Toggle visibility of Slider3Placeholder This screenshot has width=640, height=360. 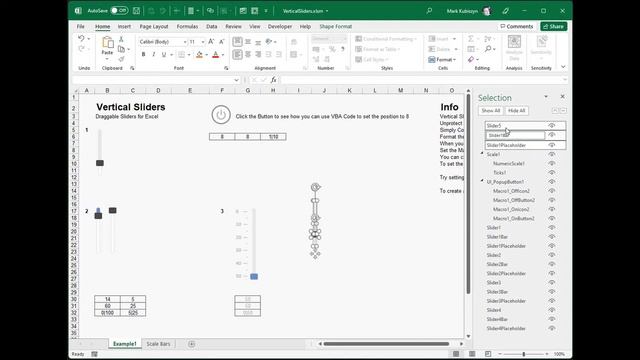coord(552,301)
